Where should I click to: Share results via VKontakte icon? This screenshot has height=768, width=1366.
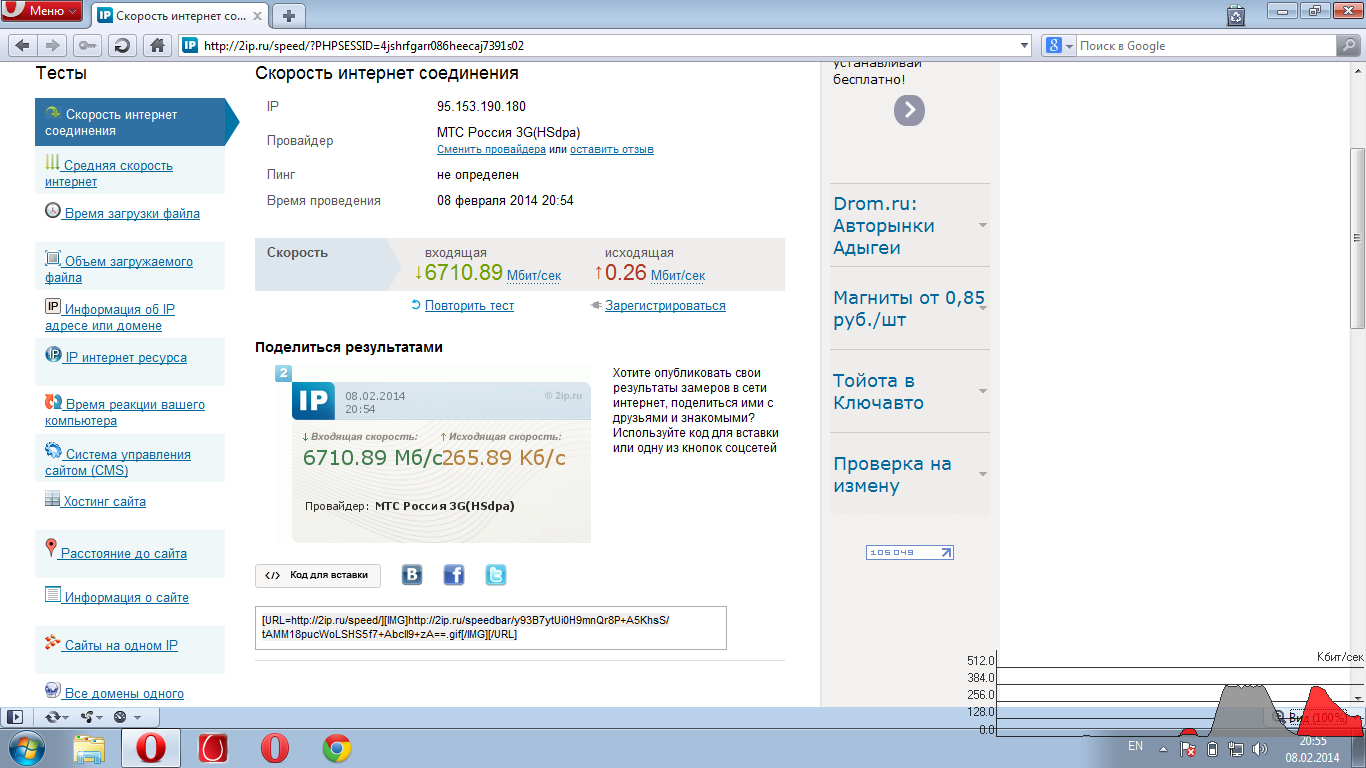tap(412, 575)
